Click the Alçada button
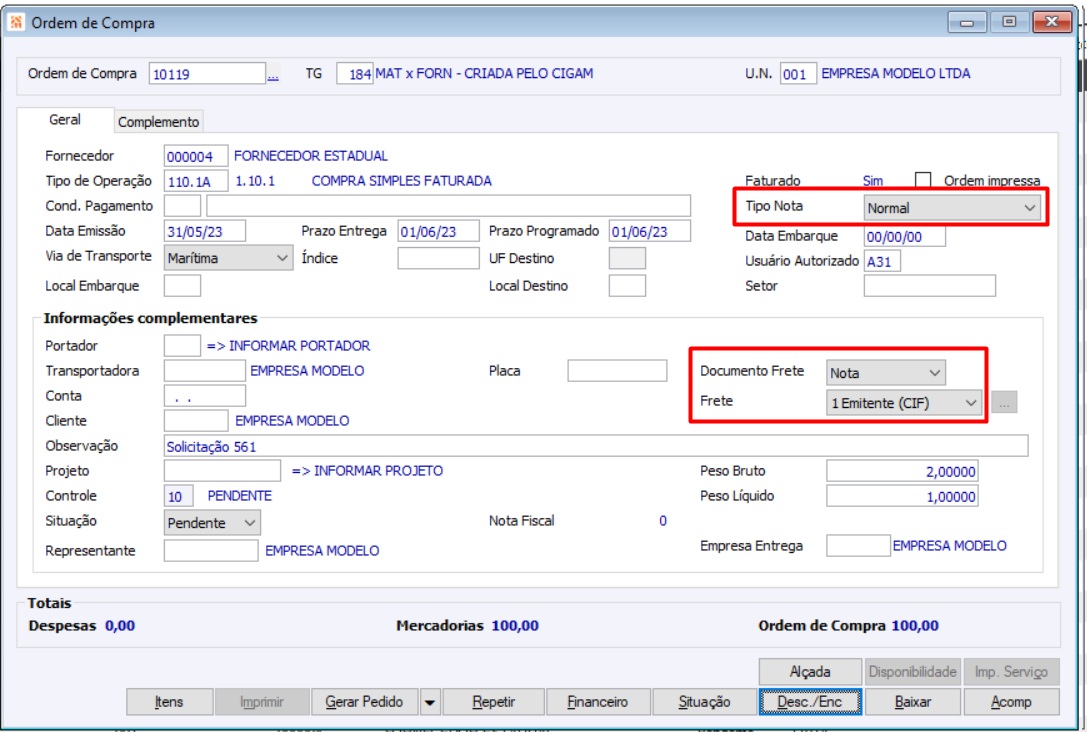 point(810,672)
